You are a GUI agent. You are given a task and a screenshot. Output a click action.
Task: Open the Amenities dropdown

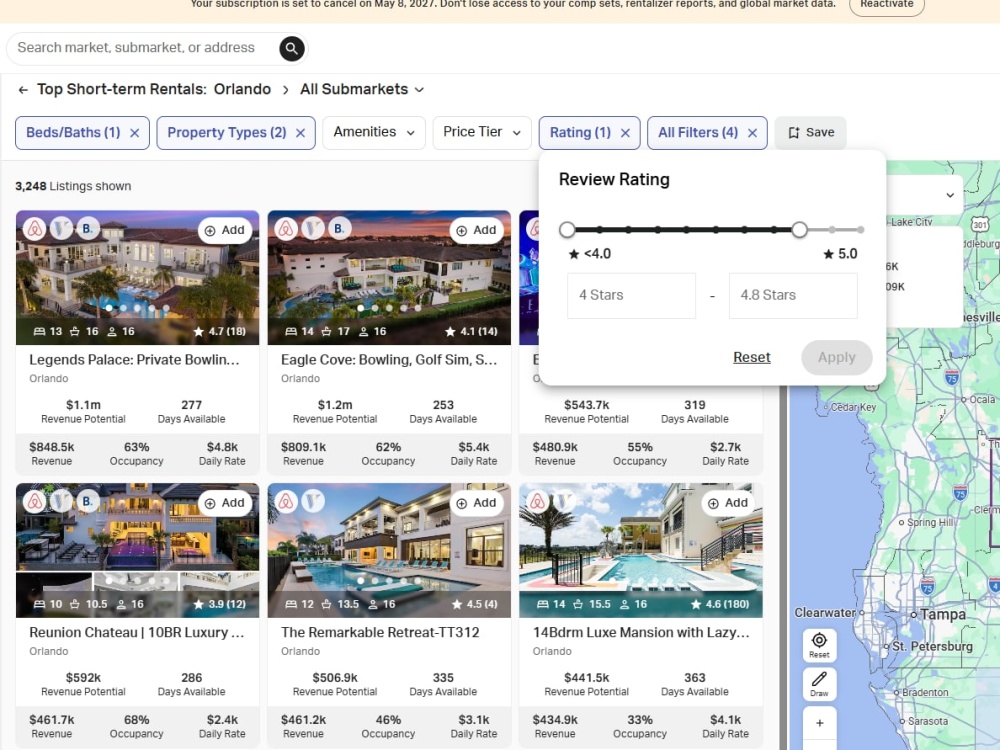click(374, 132)
